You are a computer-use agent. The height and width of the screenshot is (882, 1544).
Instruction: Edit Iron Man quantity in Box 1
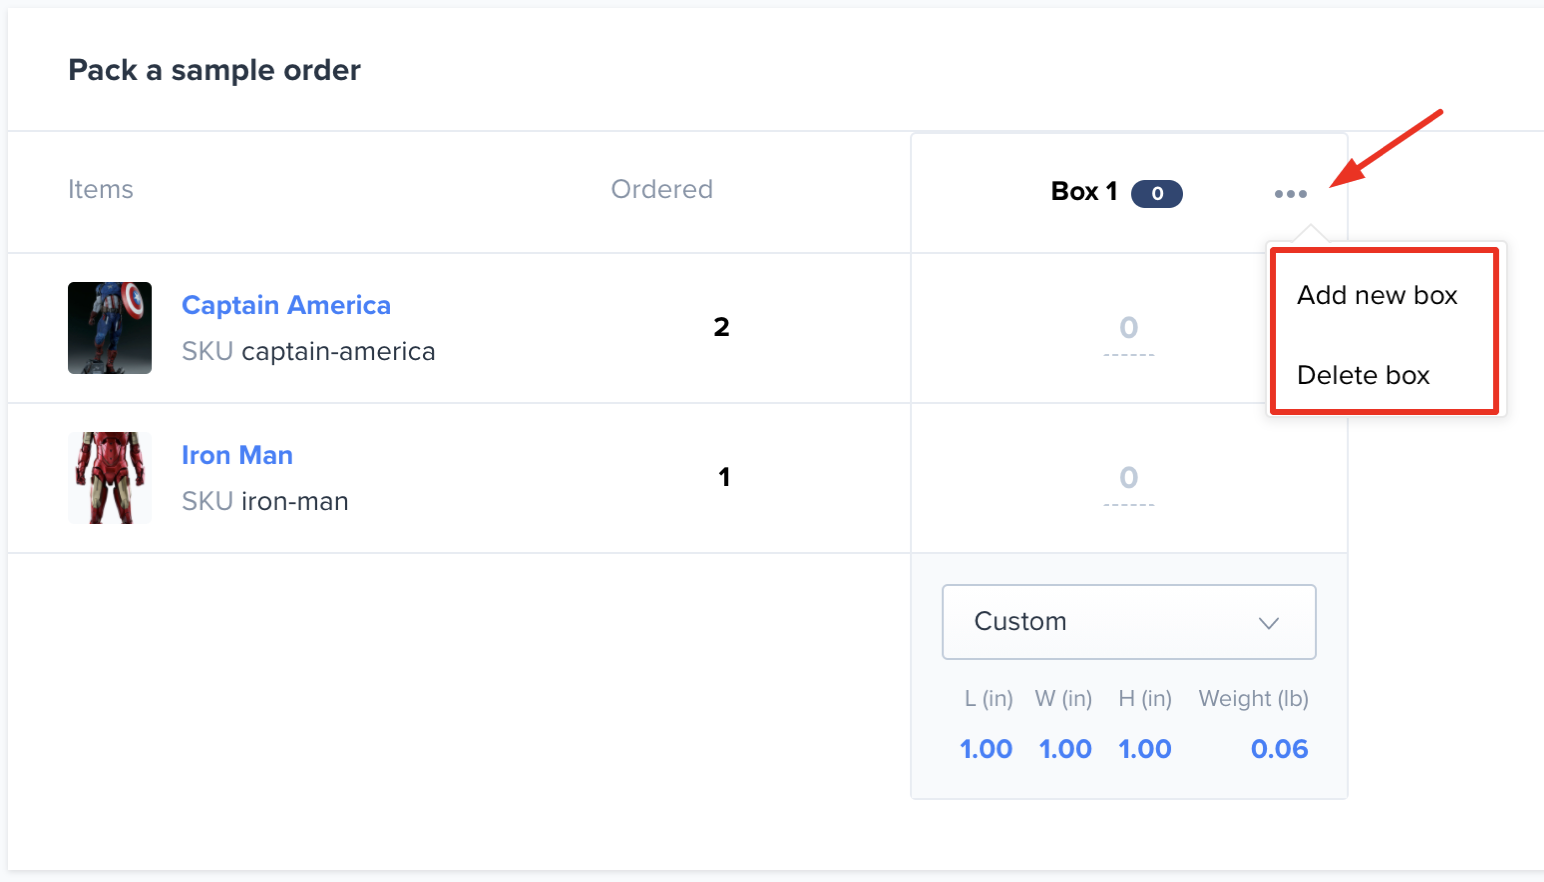pyautogui.click(x=1129, y=482)
